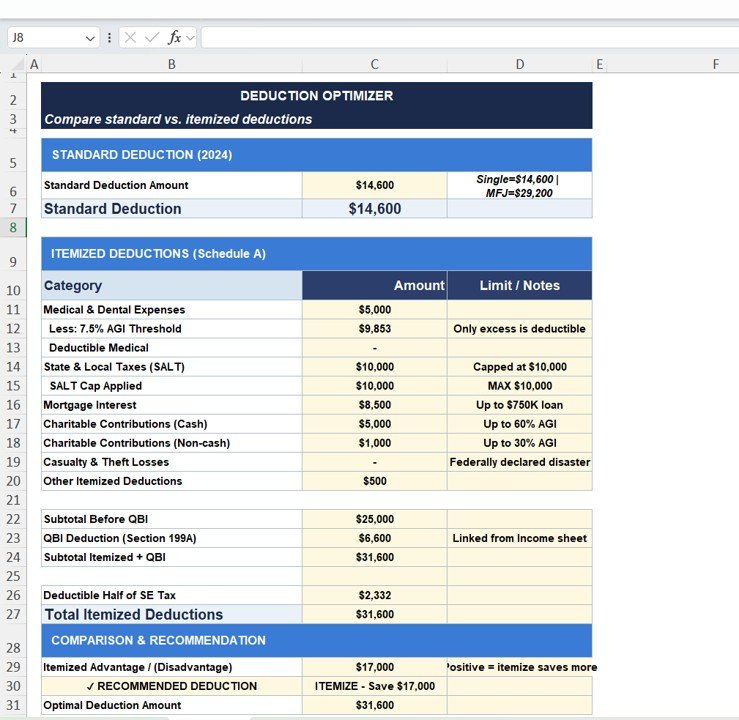Click into the formula bar input
This screenshot has width=739, height=720.
pyautogui.click(x=470, y=38)
